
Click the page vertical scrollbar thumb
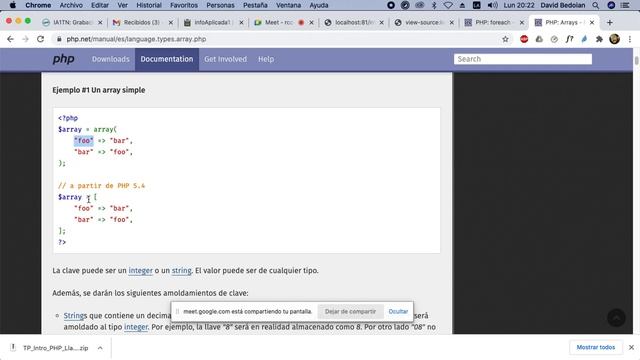pyautogui.click(x=636, y=60)
